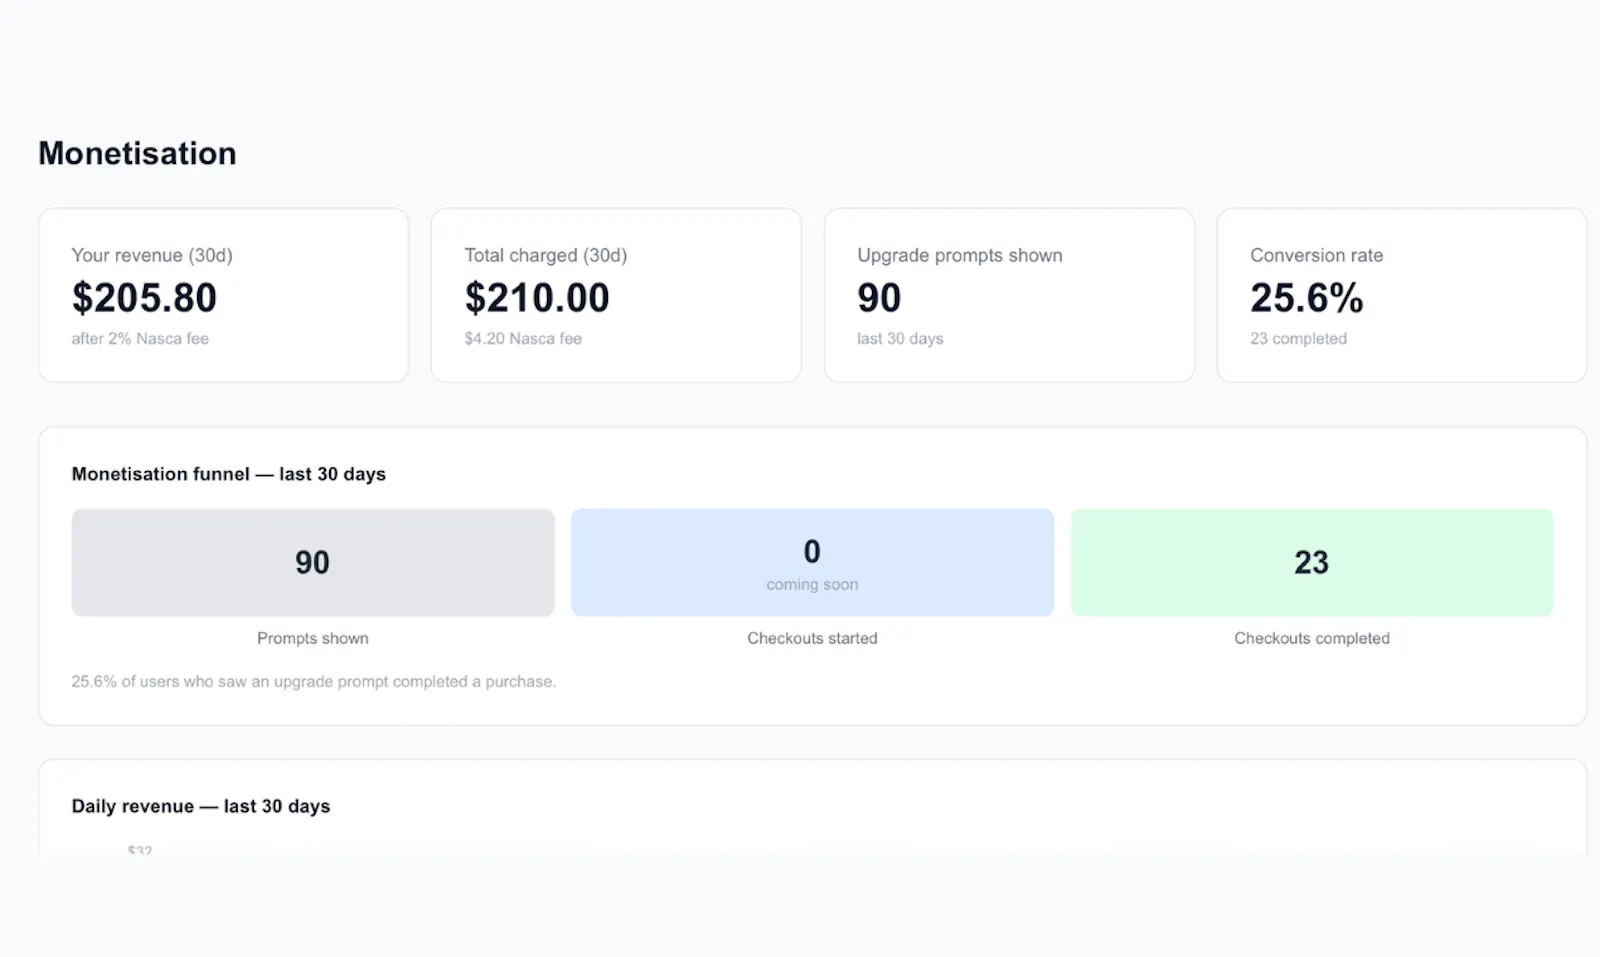Image resolution: width=1600 pixels, height=957 pixels.
Task: Click the grey Prompts shown funnel bar
Action: coord(313,562)
